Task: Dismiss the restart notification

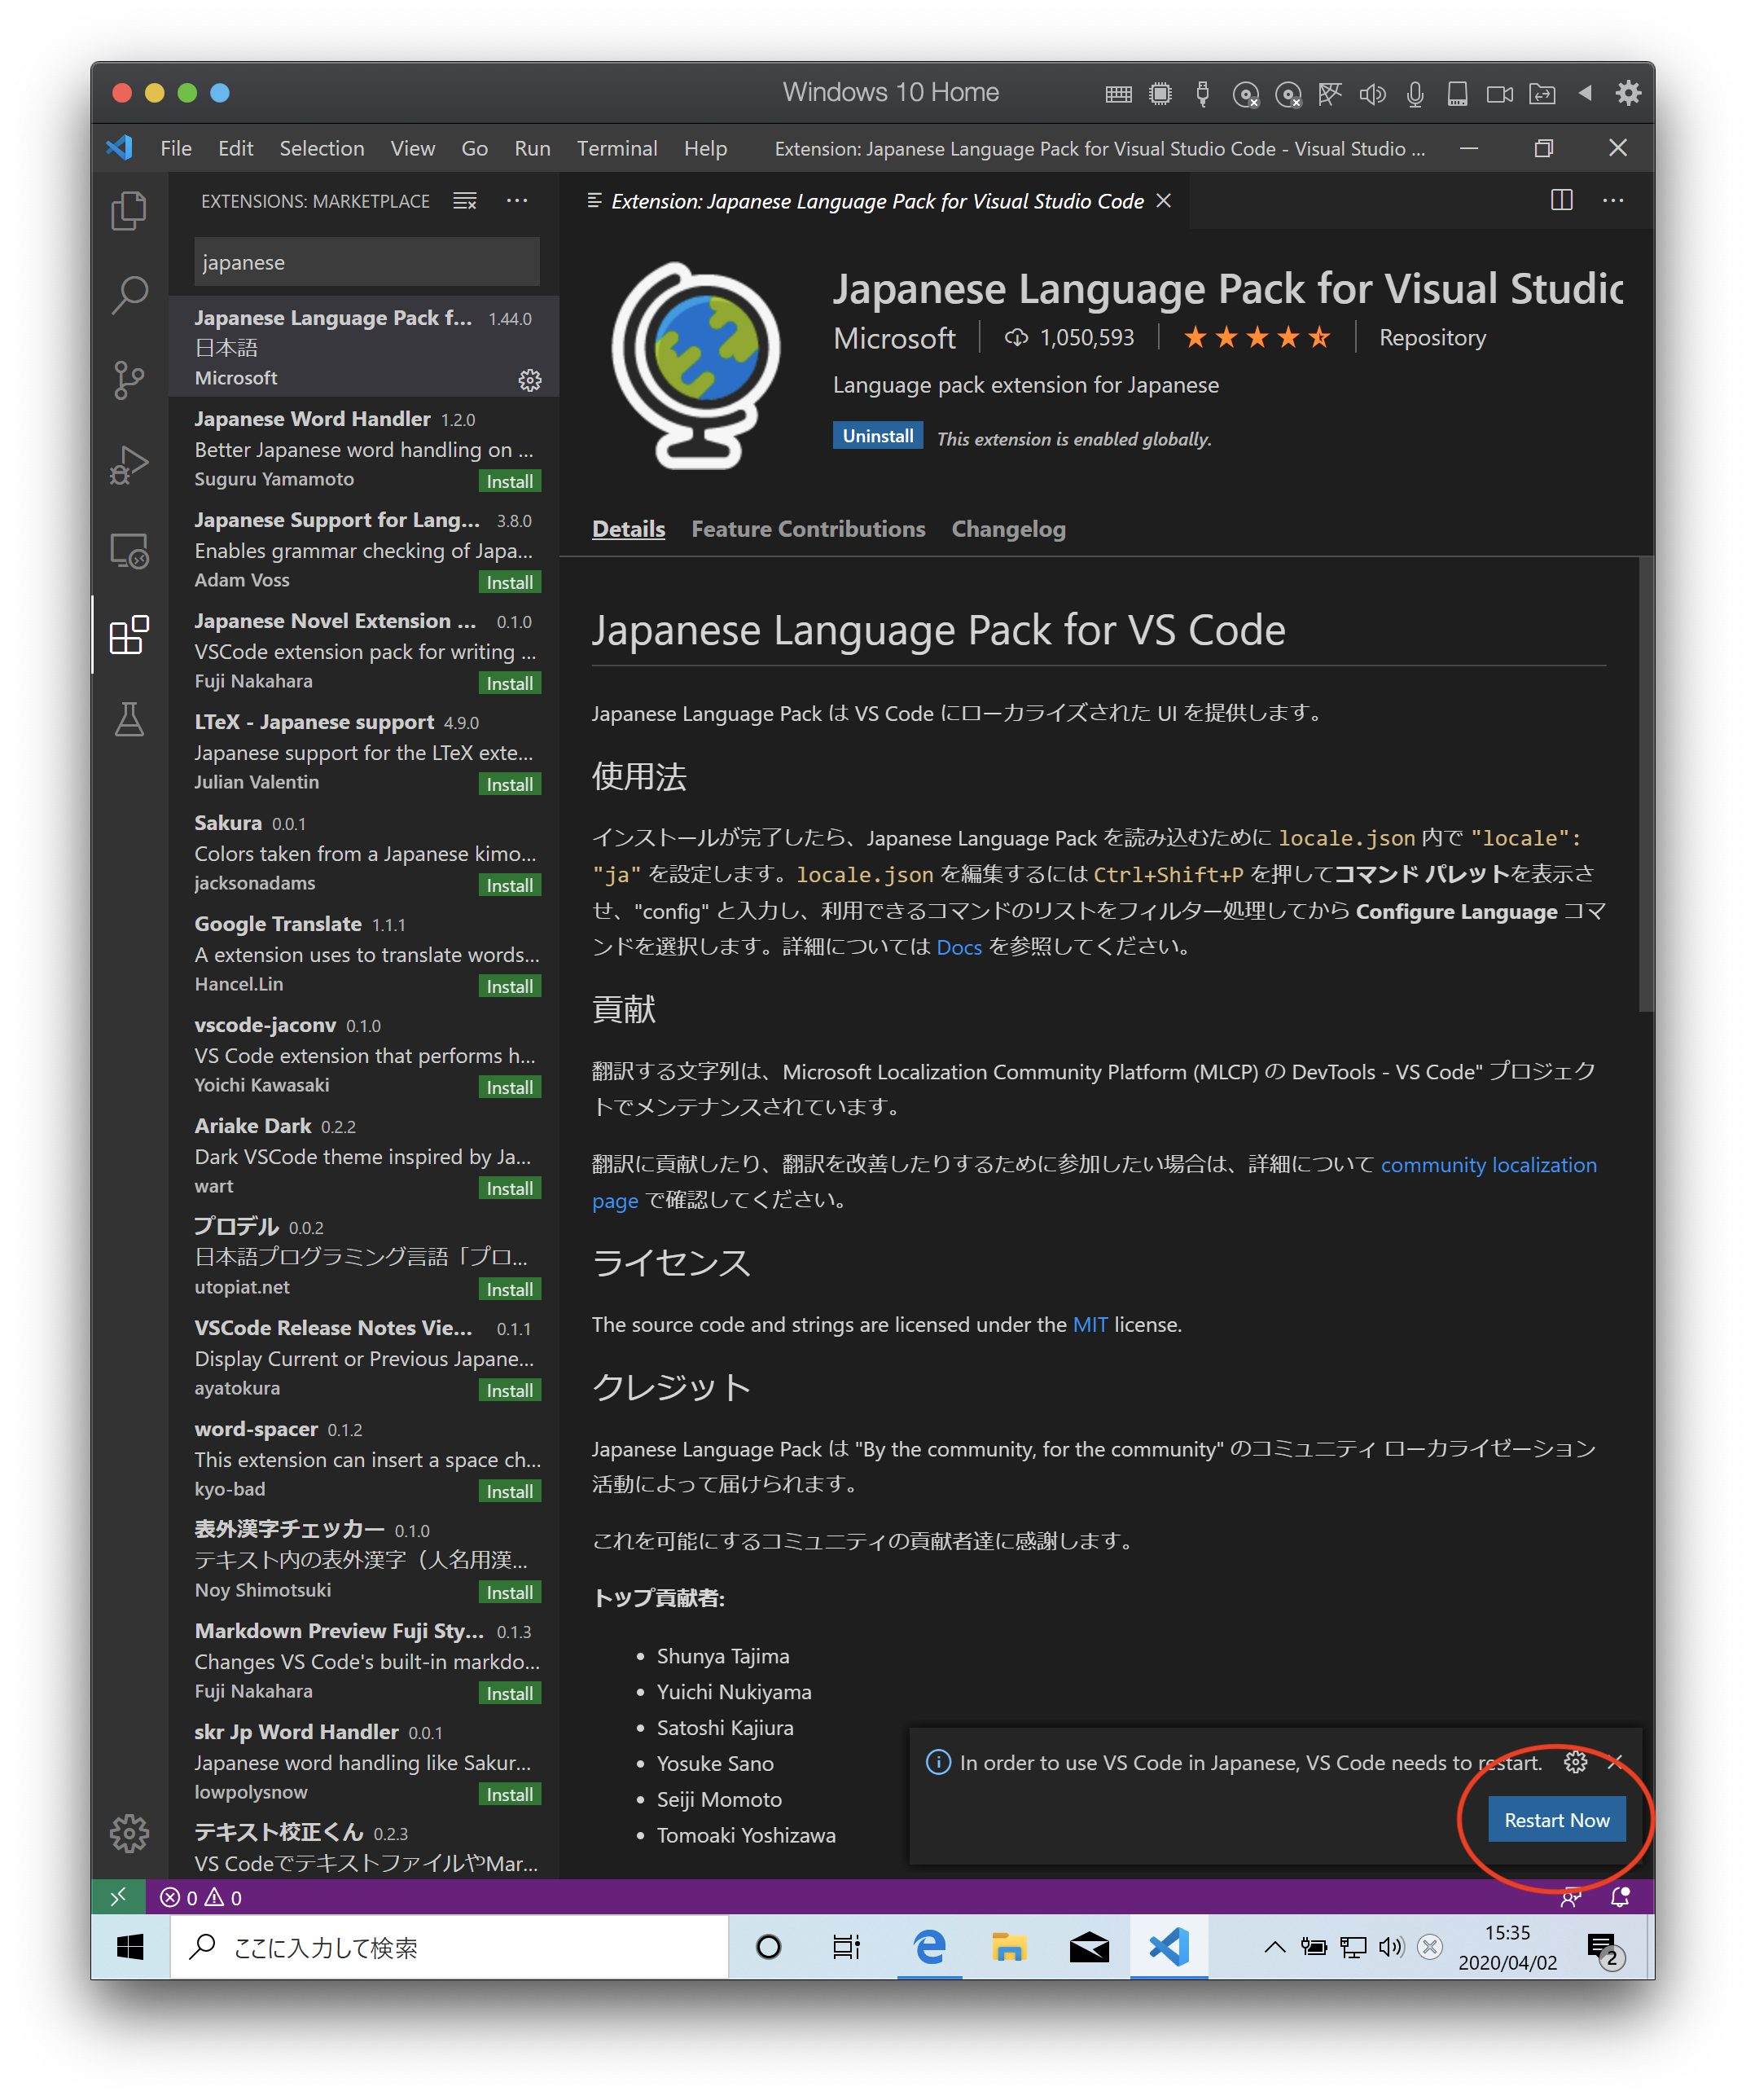Action: (x=1615, y=1762)
